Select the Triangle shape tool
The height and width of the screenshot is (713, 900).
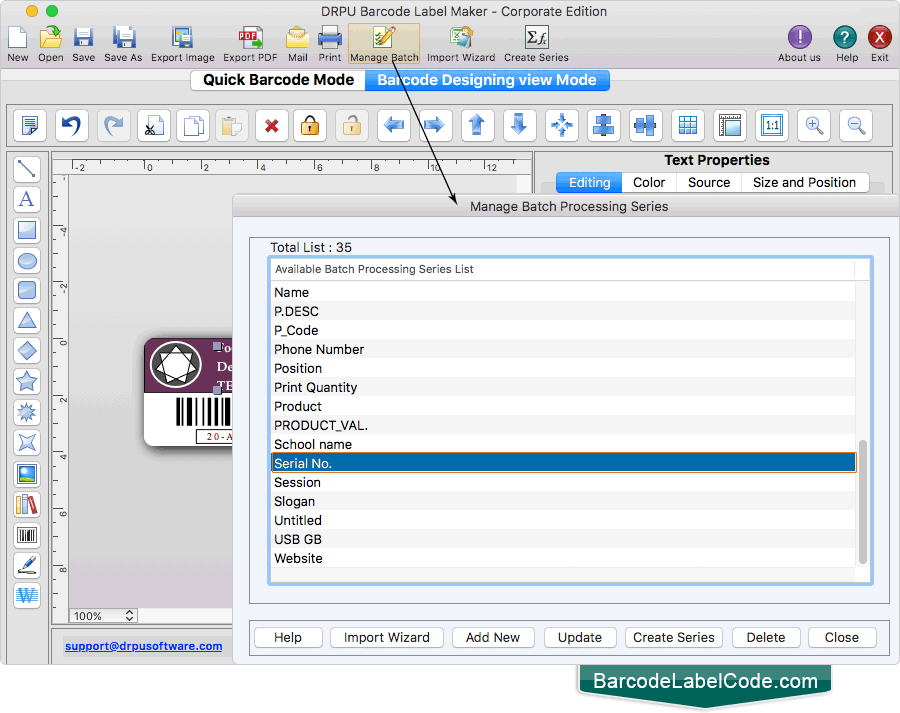click(x=27, y=320)
